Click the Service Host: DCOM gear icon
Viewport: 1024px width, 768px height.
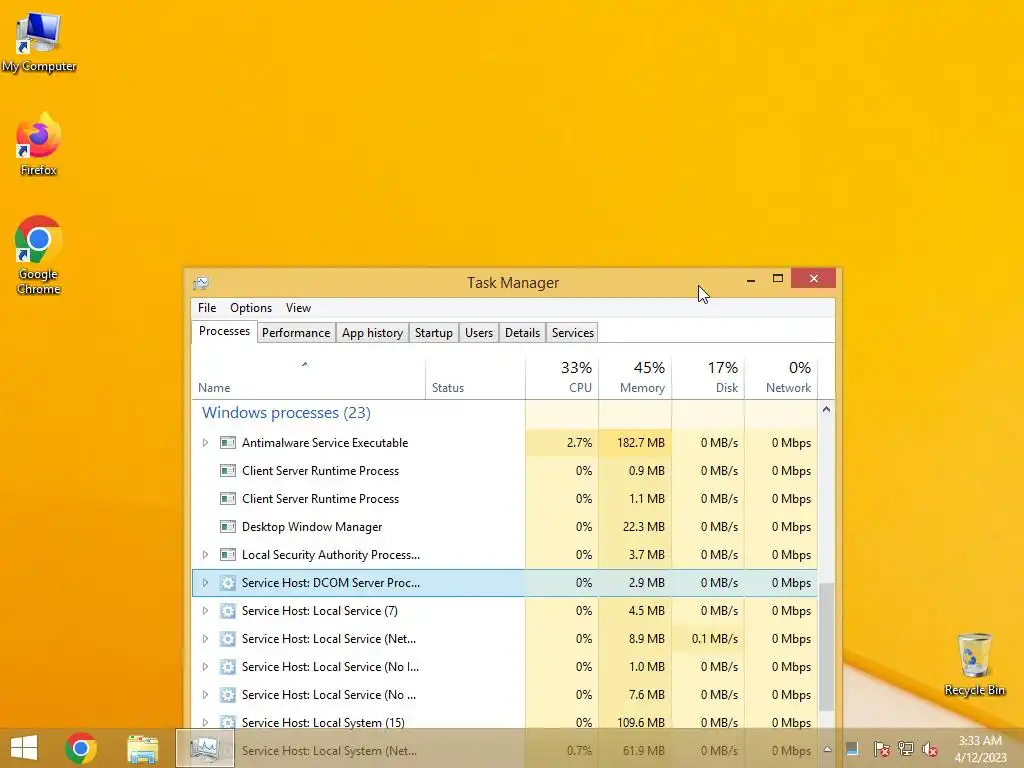[228, 583]
